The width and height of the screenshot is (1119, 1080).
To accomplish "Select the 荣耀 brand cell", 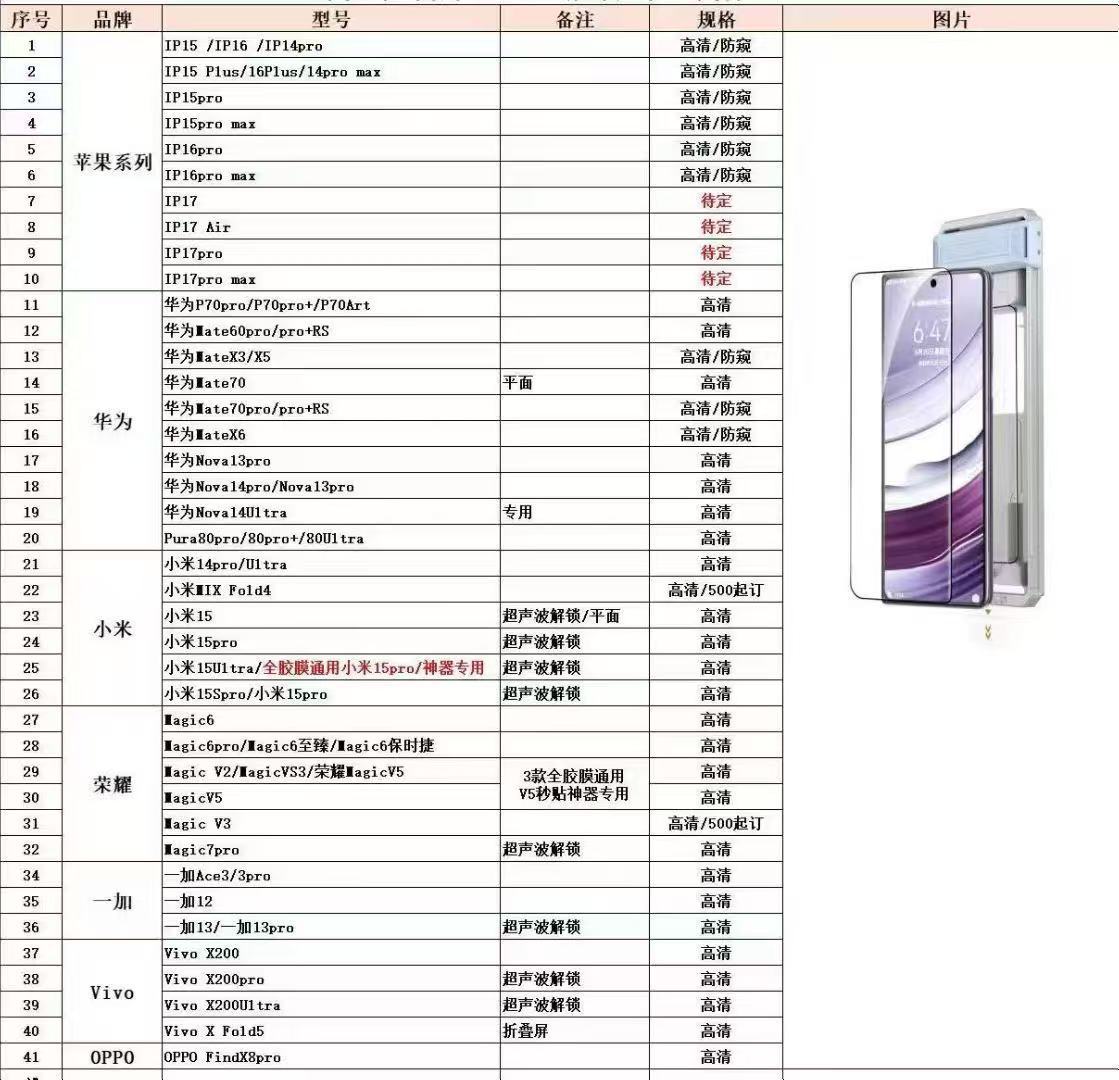I will (x=112, y=784).
